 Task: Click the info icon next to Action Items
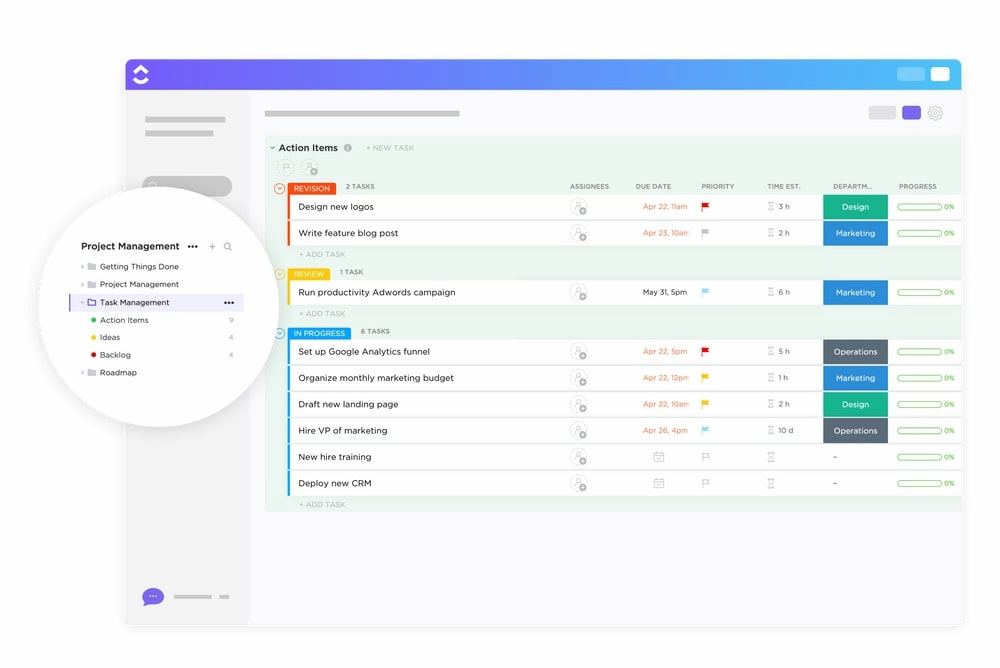tap(346, 147)
